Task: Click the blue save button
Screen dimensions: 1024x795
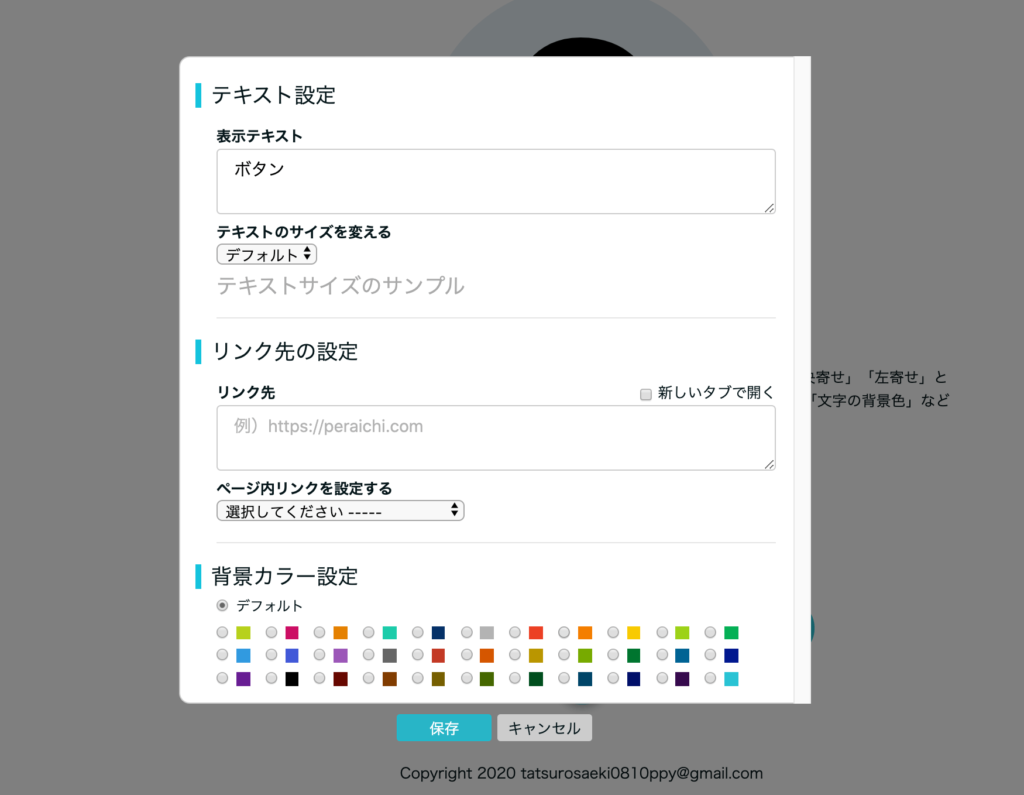Action: [x=444, y=728]
